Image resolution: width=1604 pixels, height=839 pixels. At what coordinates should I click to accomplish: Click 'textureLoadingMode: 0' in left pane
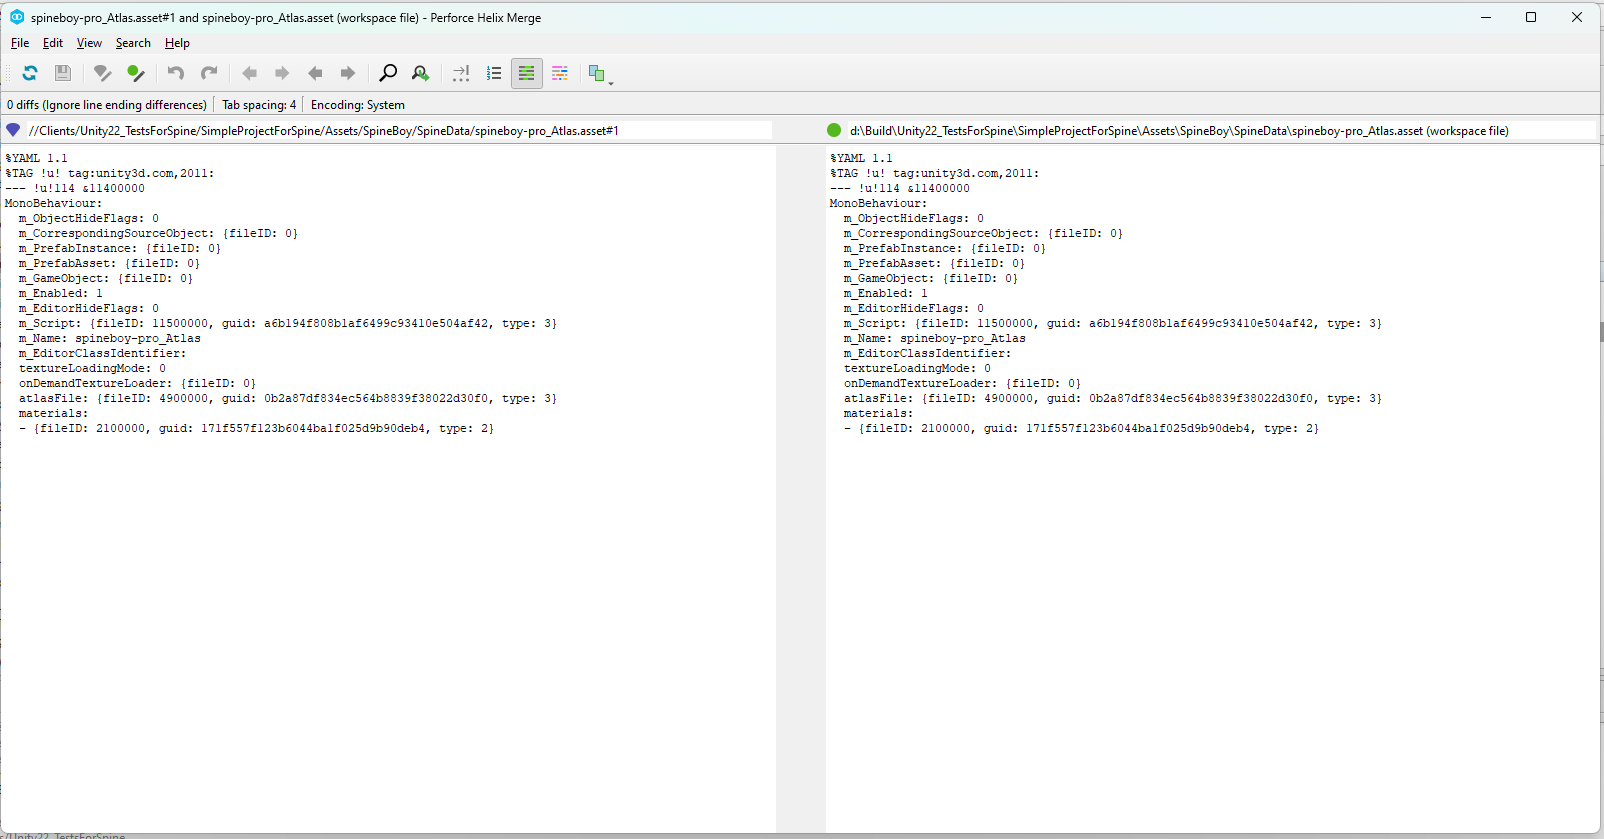(x=92, y=368)
